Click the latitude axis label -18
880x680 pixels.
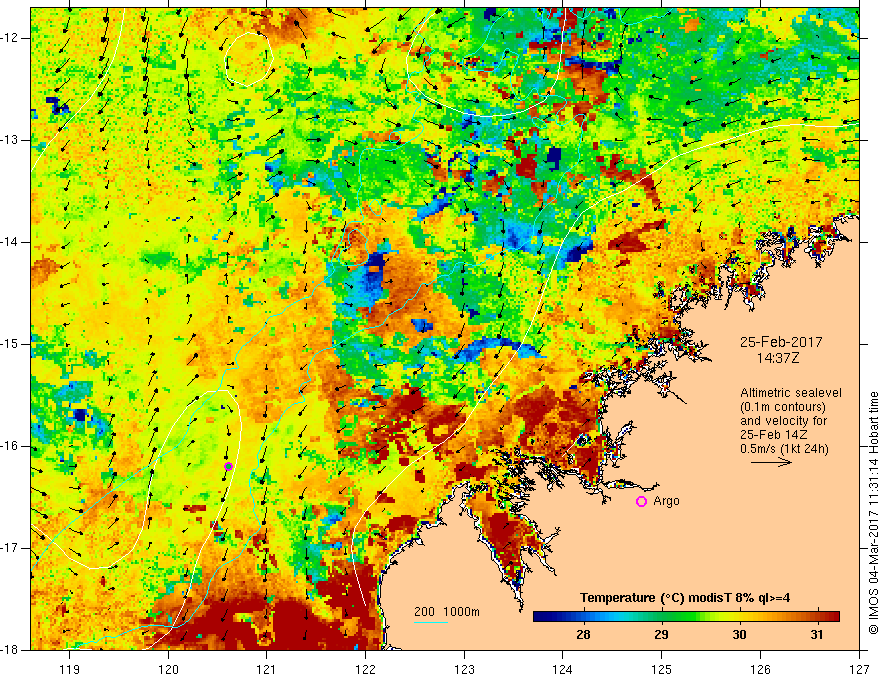[11, 650]
